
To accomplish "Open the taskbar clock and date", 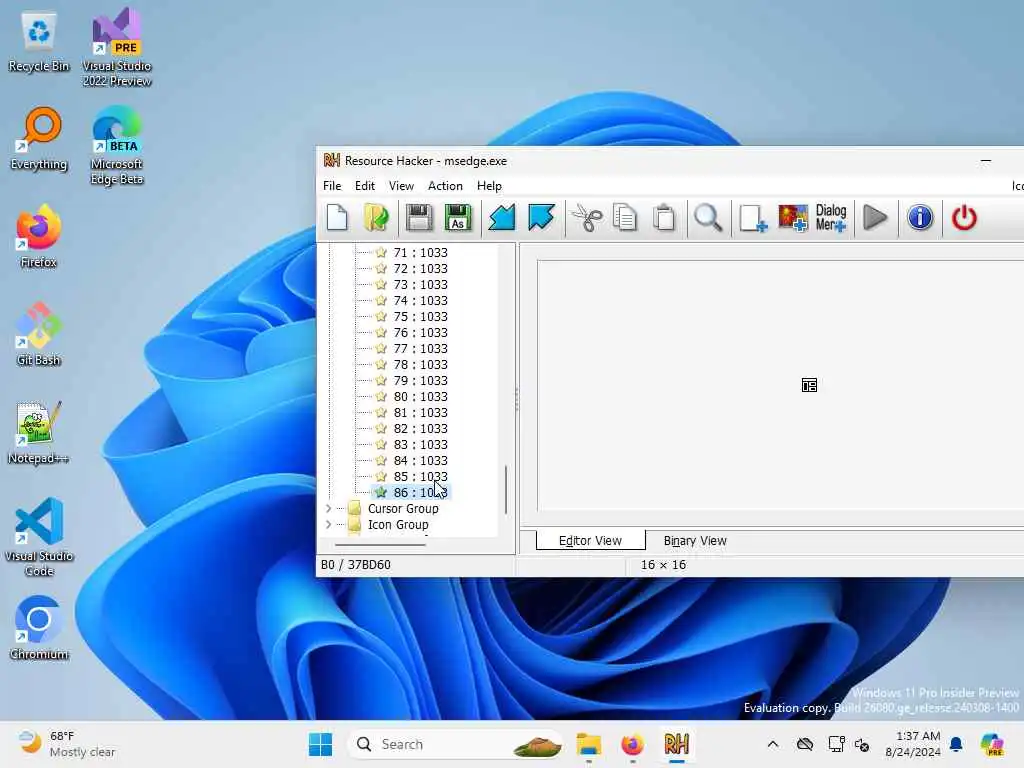I will point(913,744).
